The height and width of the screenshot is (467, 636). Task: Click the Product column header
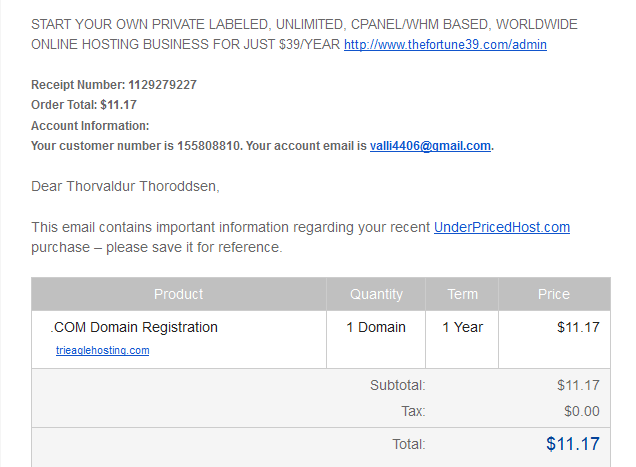pyautogui.click(x=178, y=294)
